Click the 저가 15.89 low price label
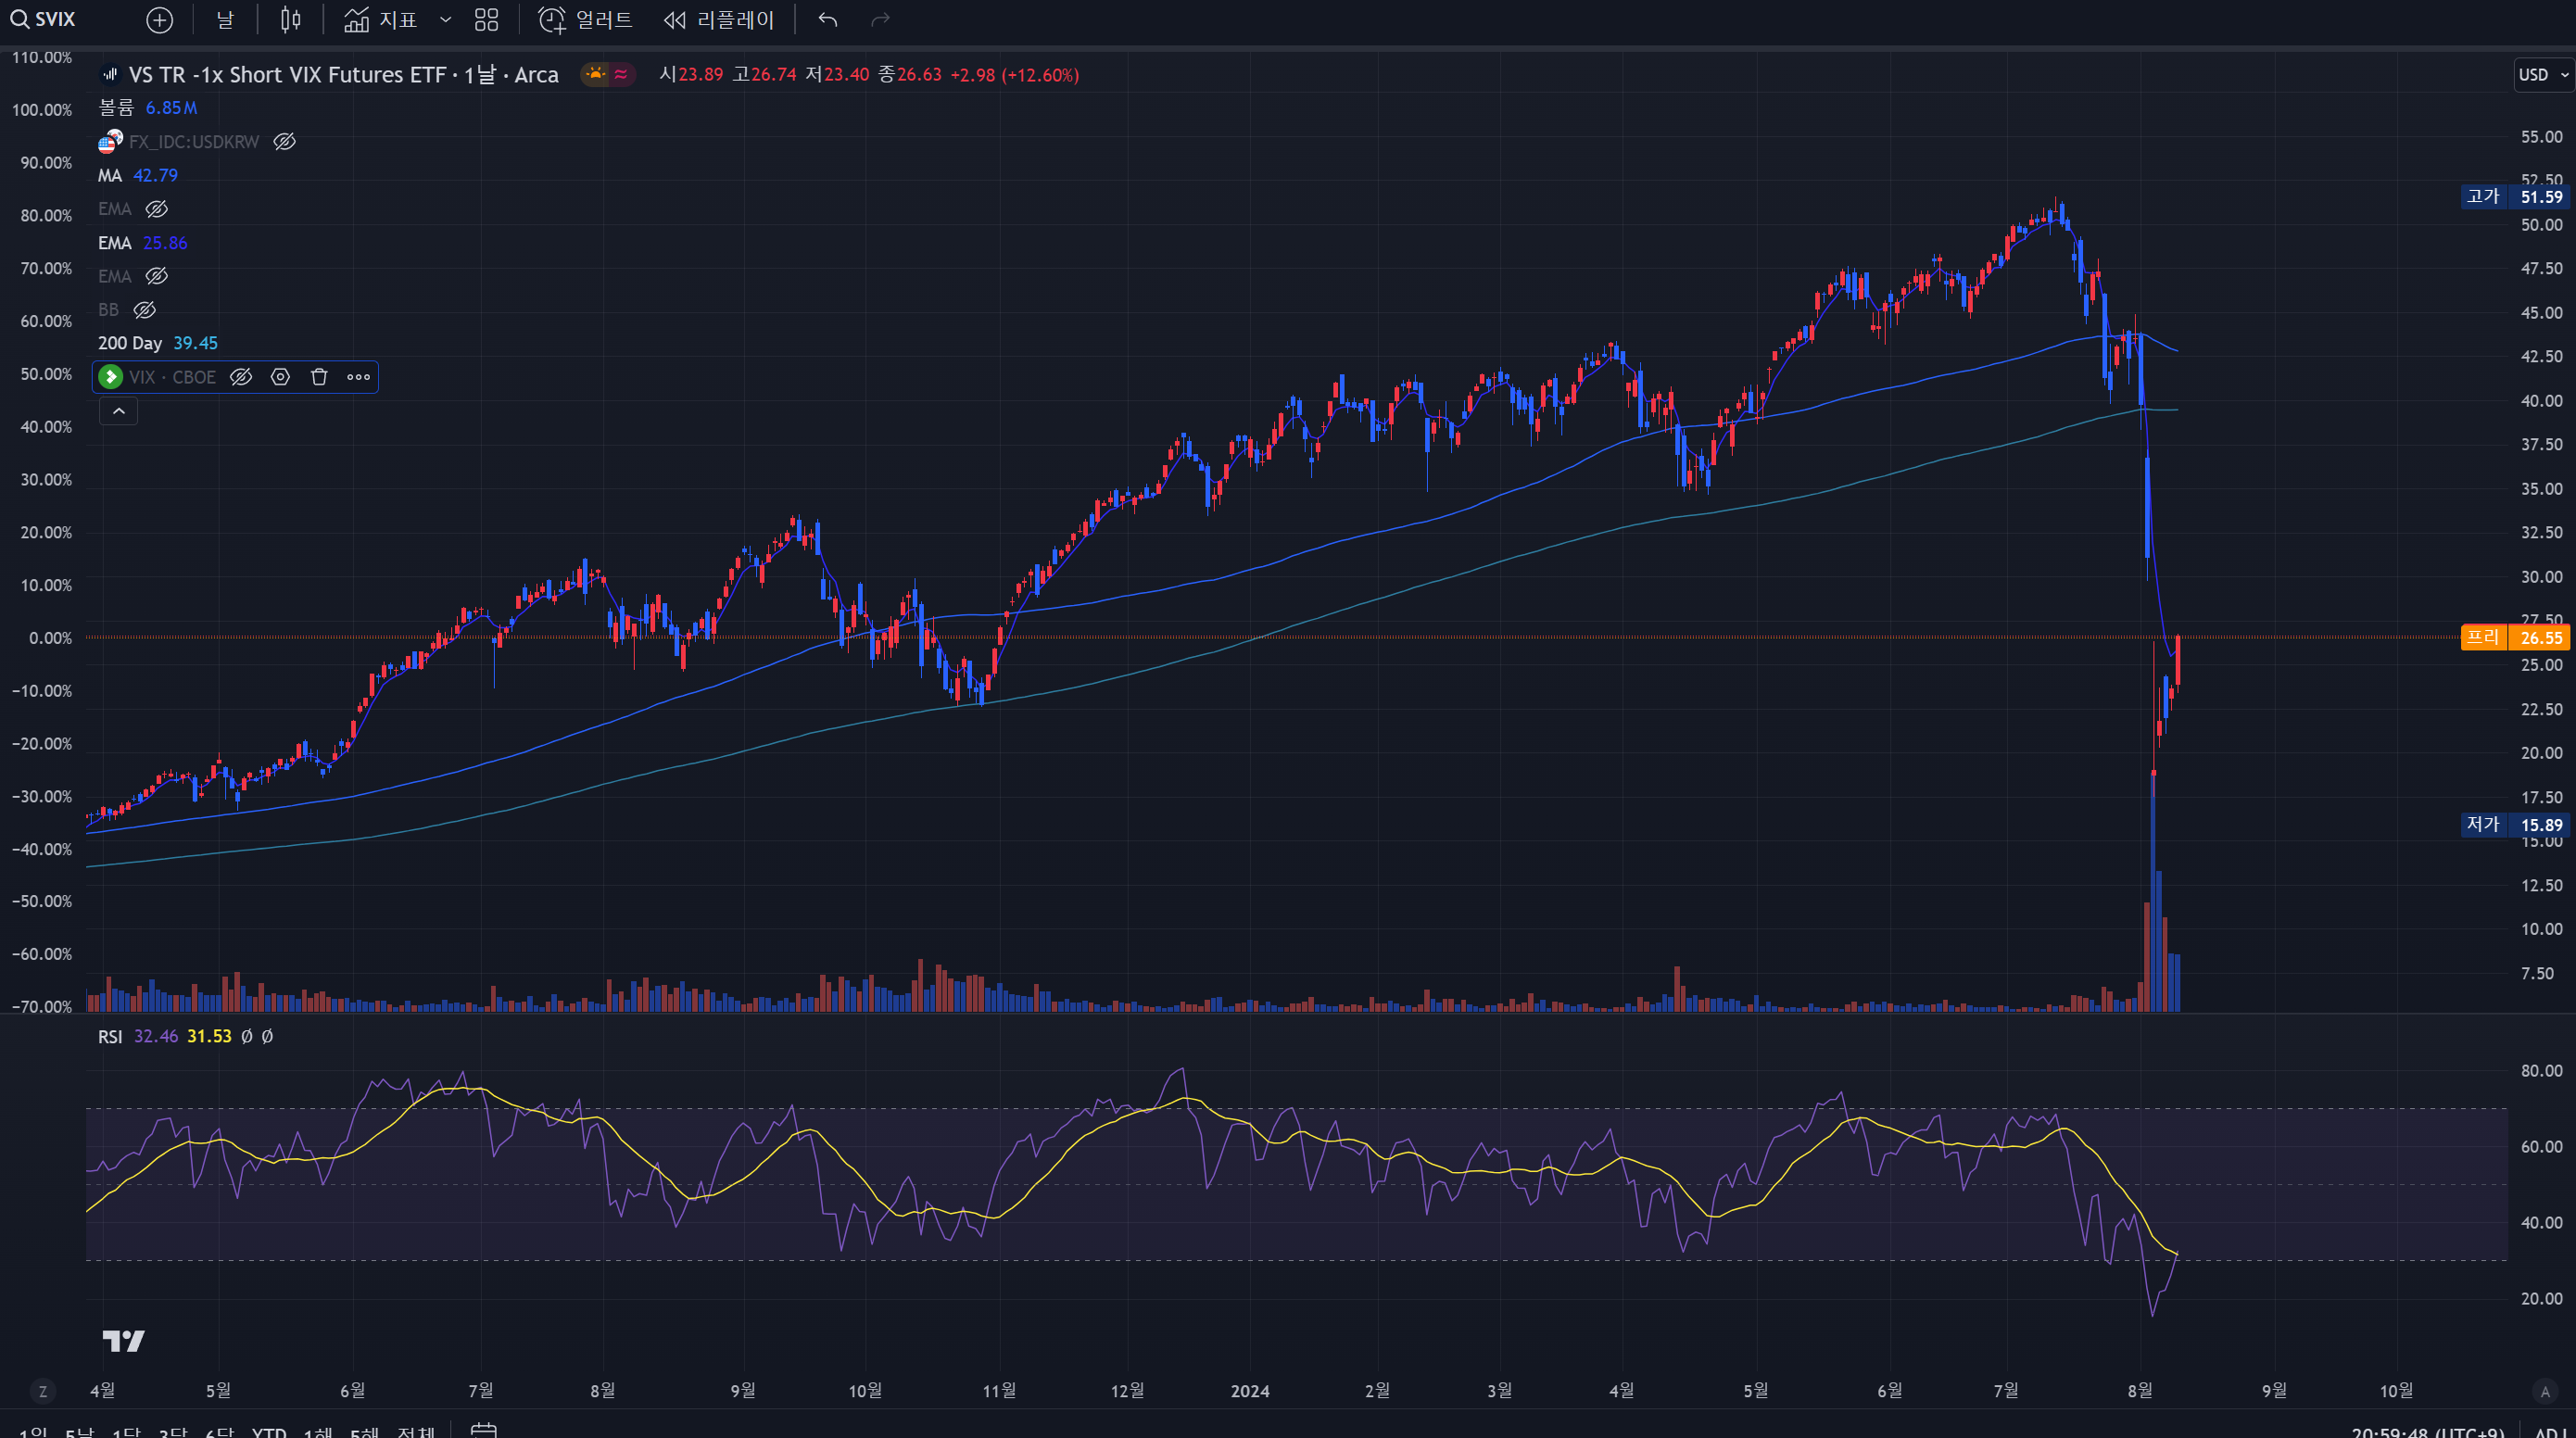 tap(2515, 825)
